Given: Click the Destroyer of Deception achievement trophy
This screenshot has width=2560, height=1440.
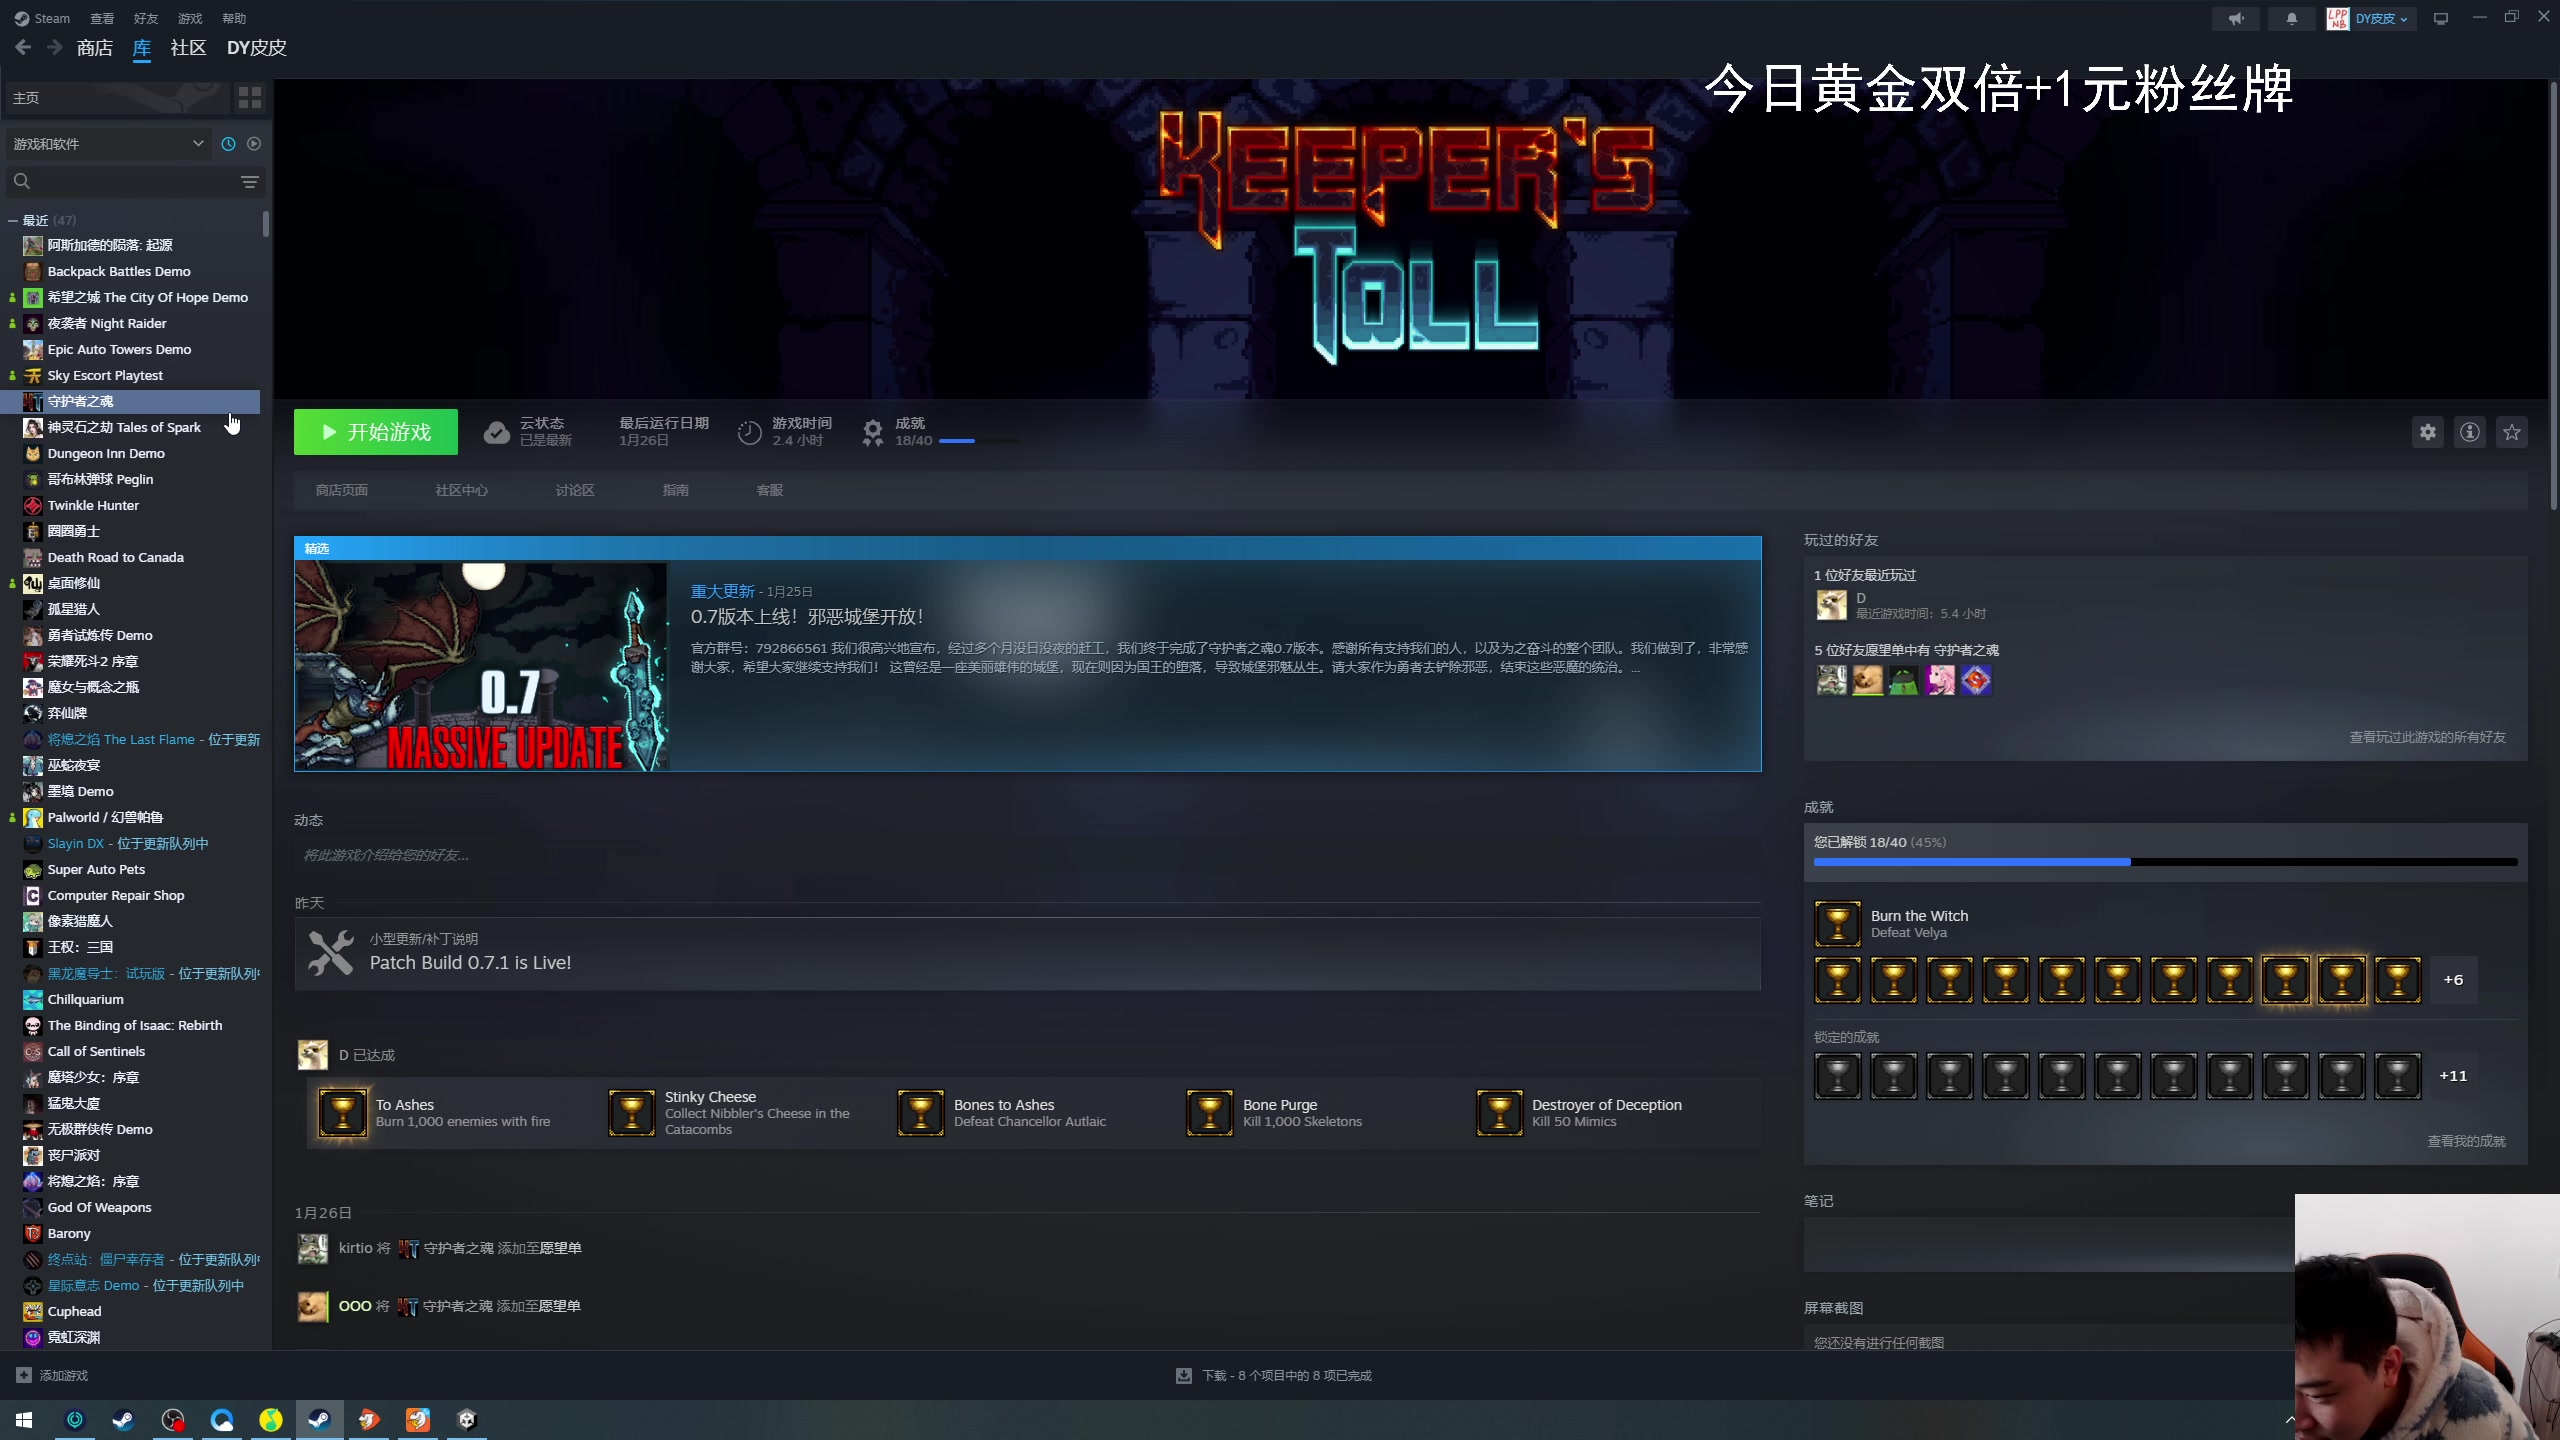Looking at the screenshot, I should pyautogui.click(x=1499, y=1113).
